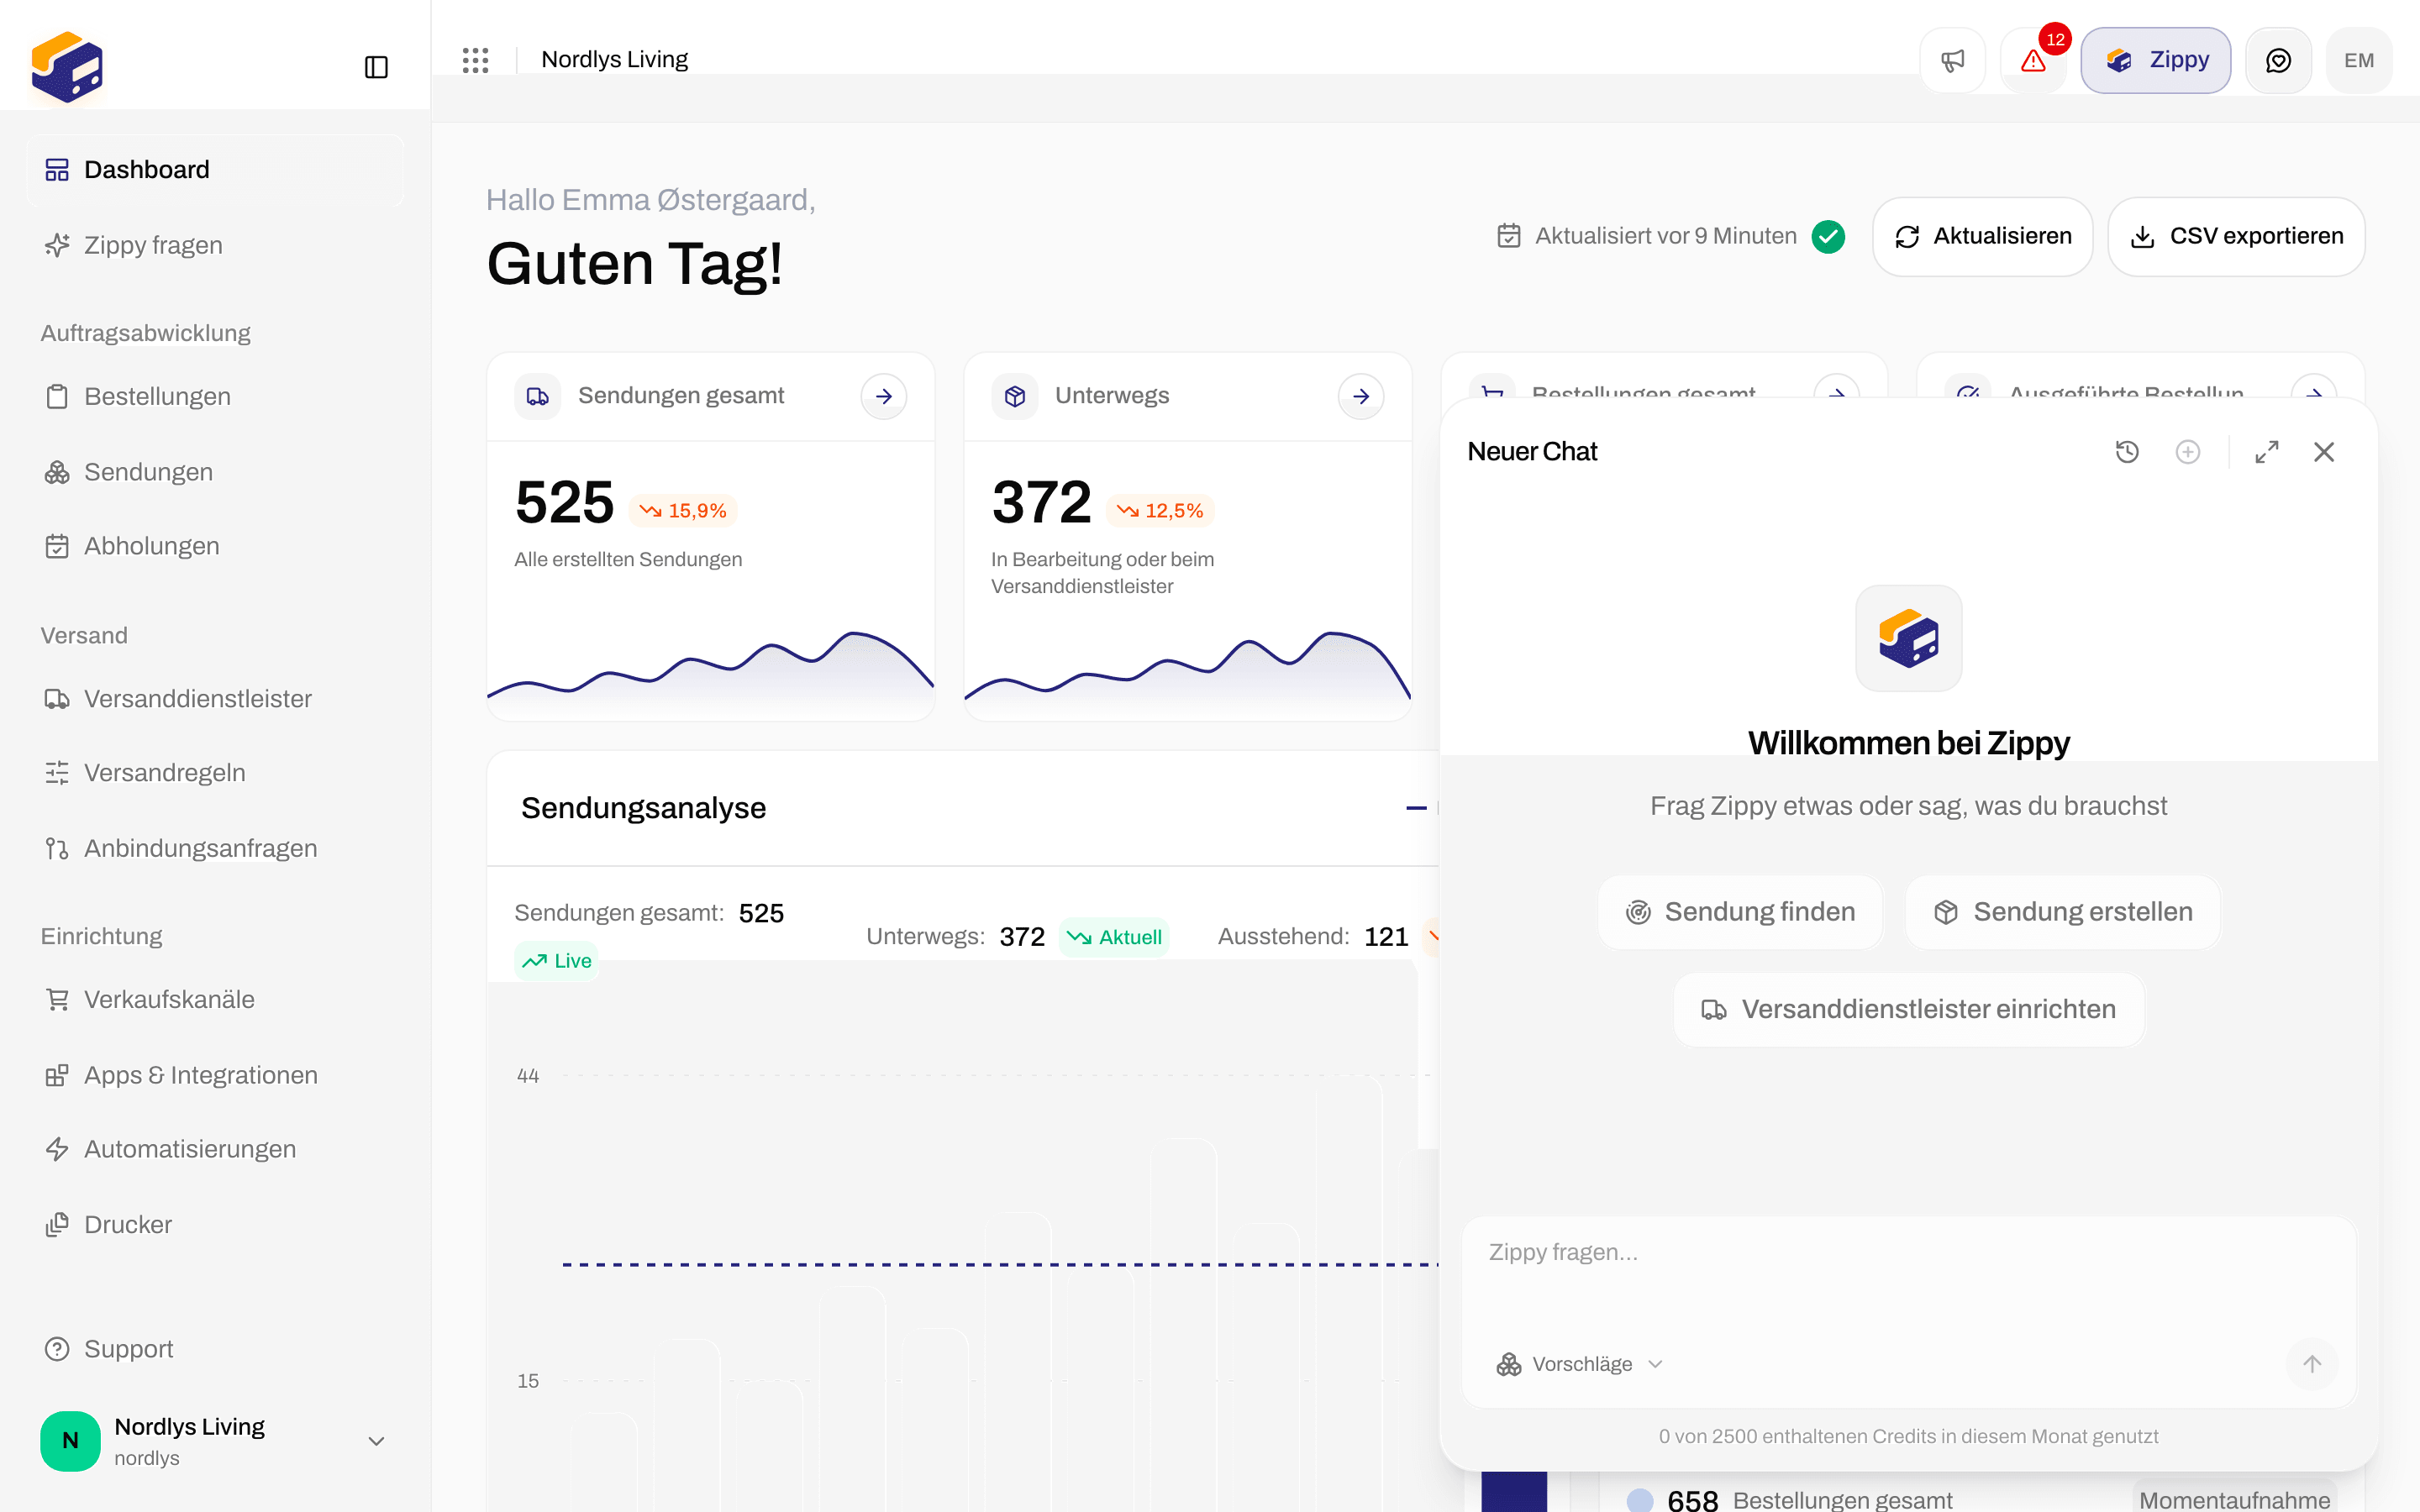The image size is (2420, 1512).
Task: Open Bestellungen page
Action: pyautogui.click(x=215, y=397)
